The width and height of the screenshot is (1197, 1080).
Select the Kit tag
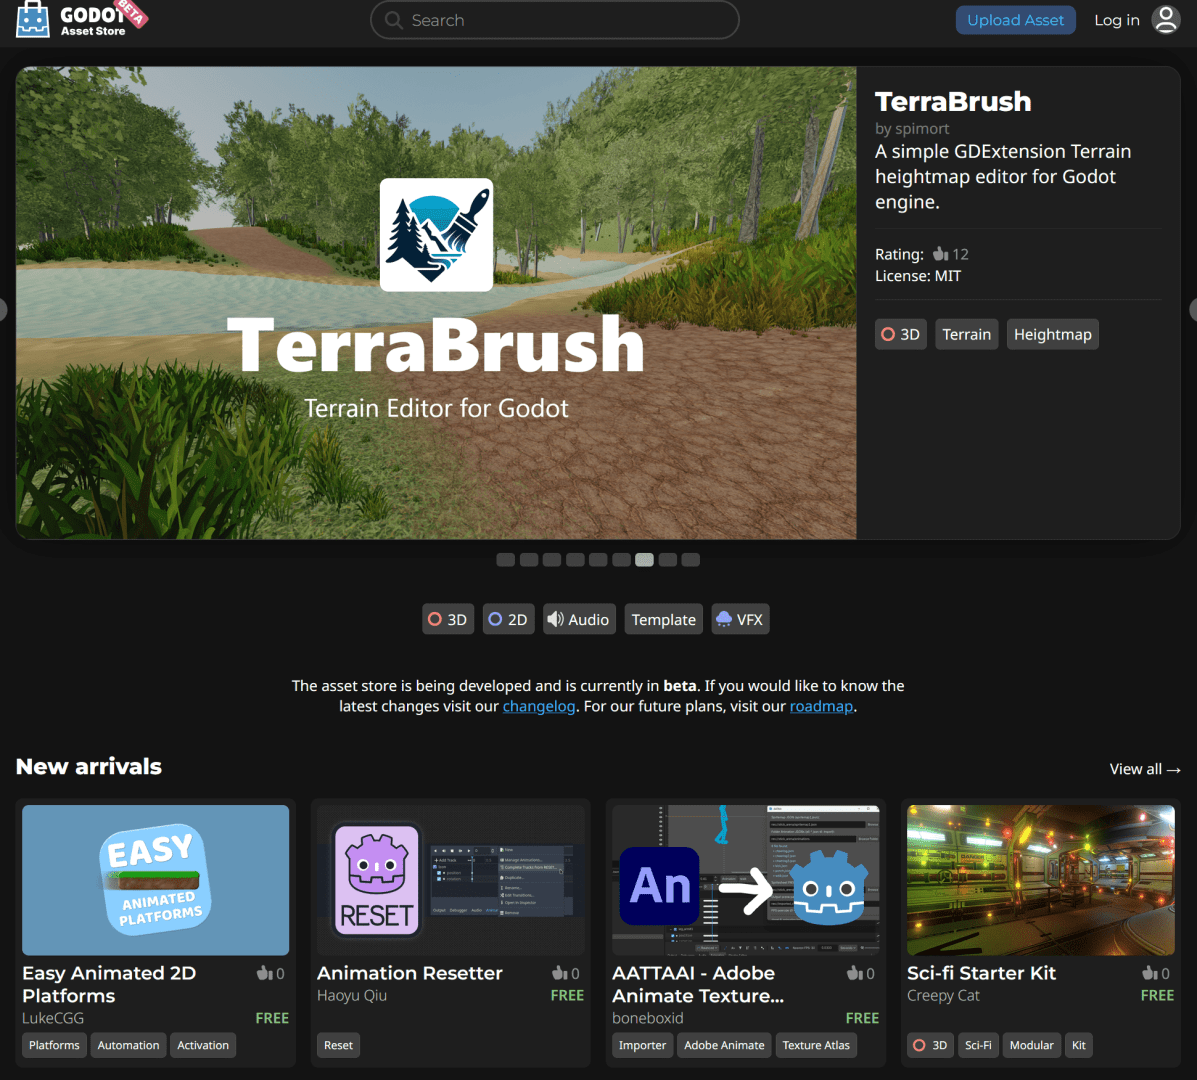click(x=1079, y=1045)
